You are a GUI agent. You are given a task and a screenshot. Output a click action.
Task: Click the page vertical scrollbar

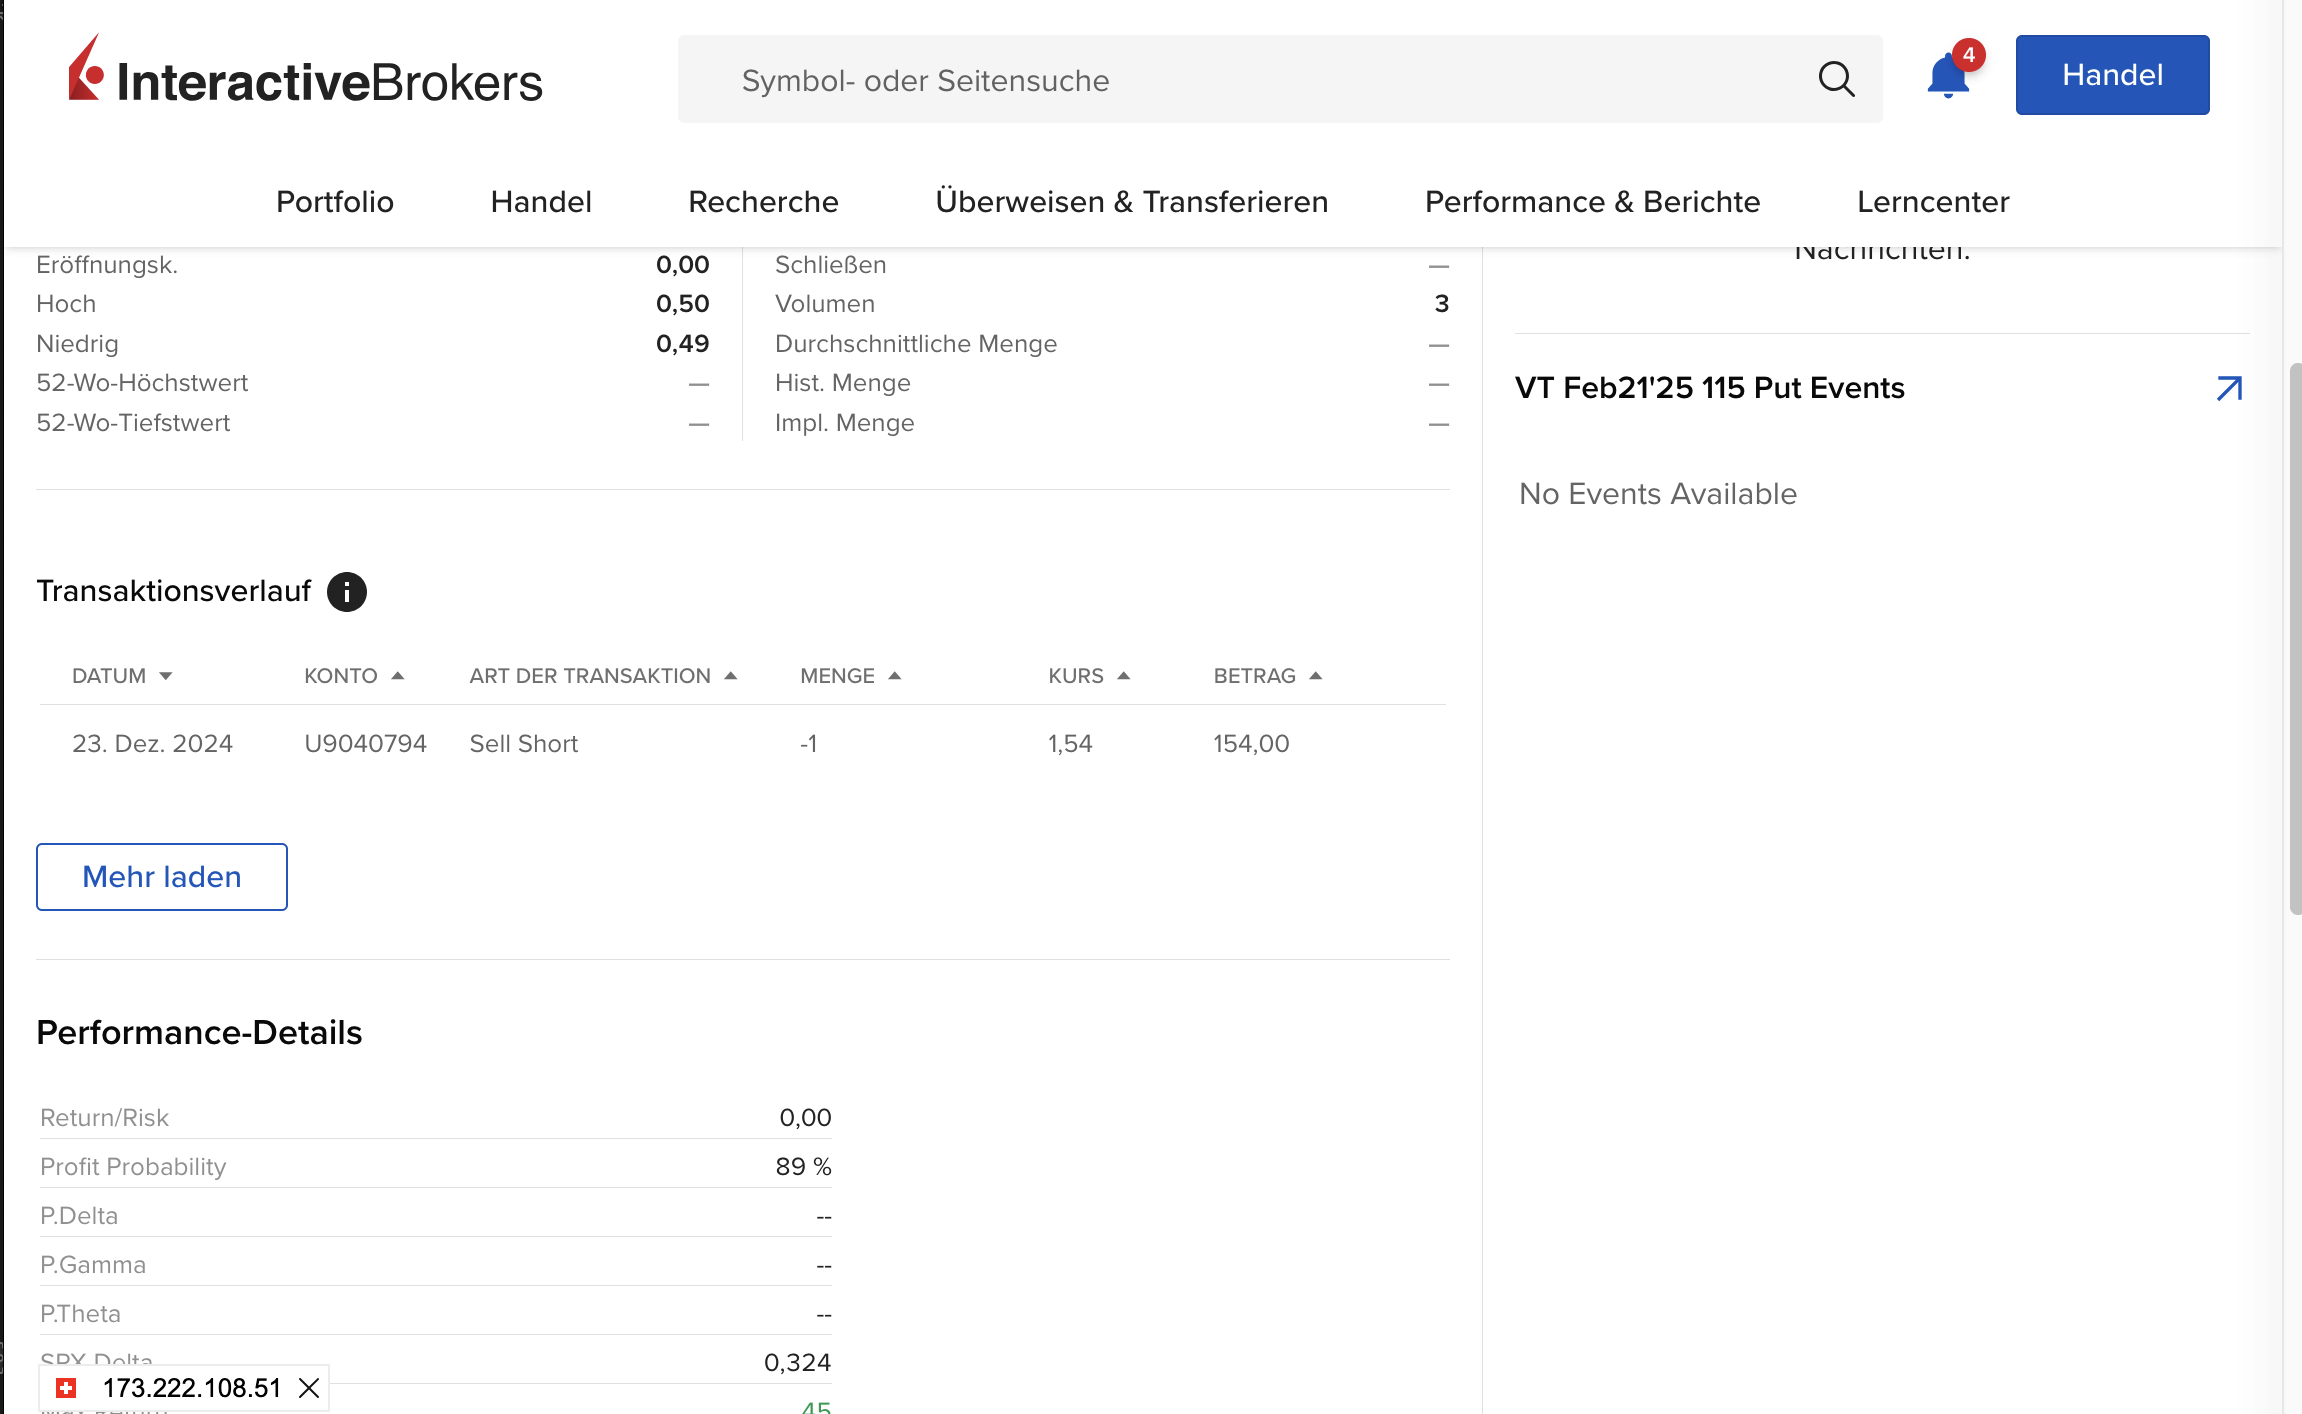2294,640
